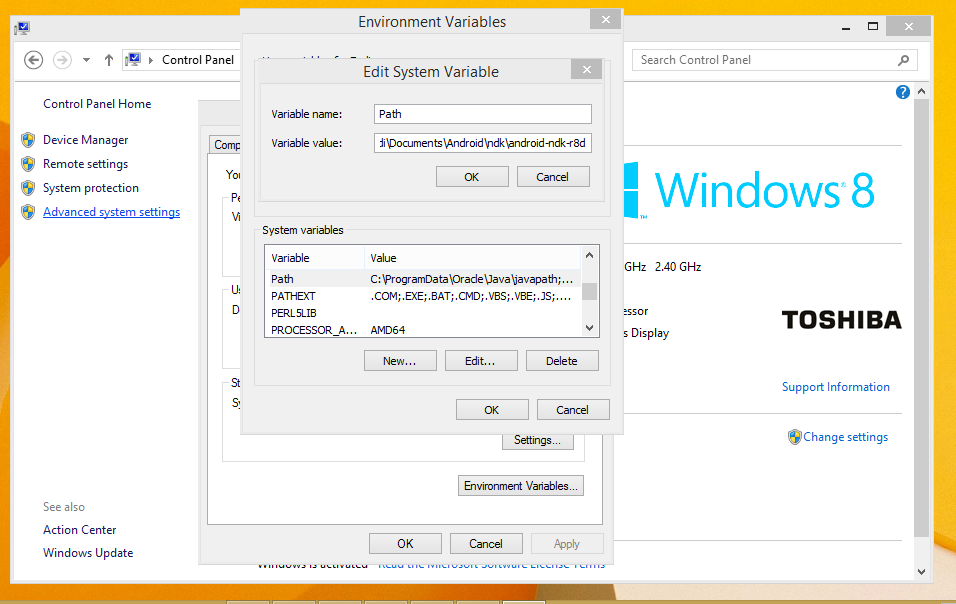Select the Path row in System variables
Screen dimensions: 956x604
[x=424, y=279]
